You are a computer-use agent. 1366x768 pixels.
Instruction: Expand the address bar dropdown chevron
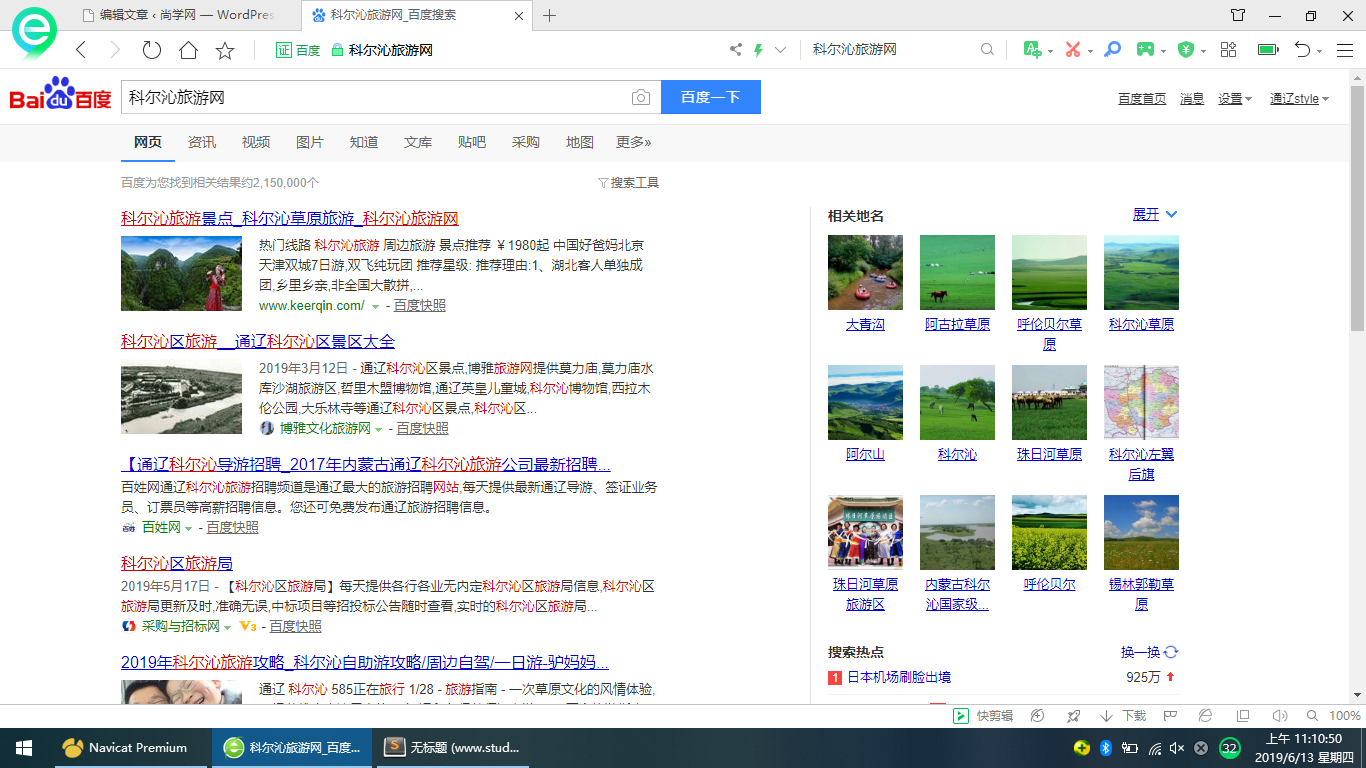point(781,50)
